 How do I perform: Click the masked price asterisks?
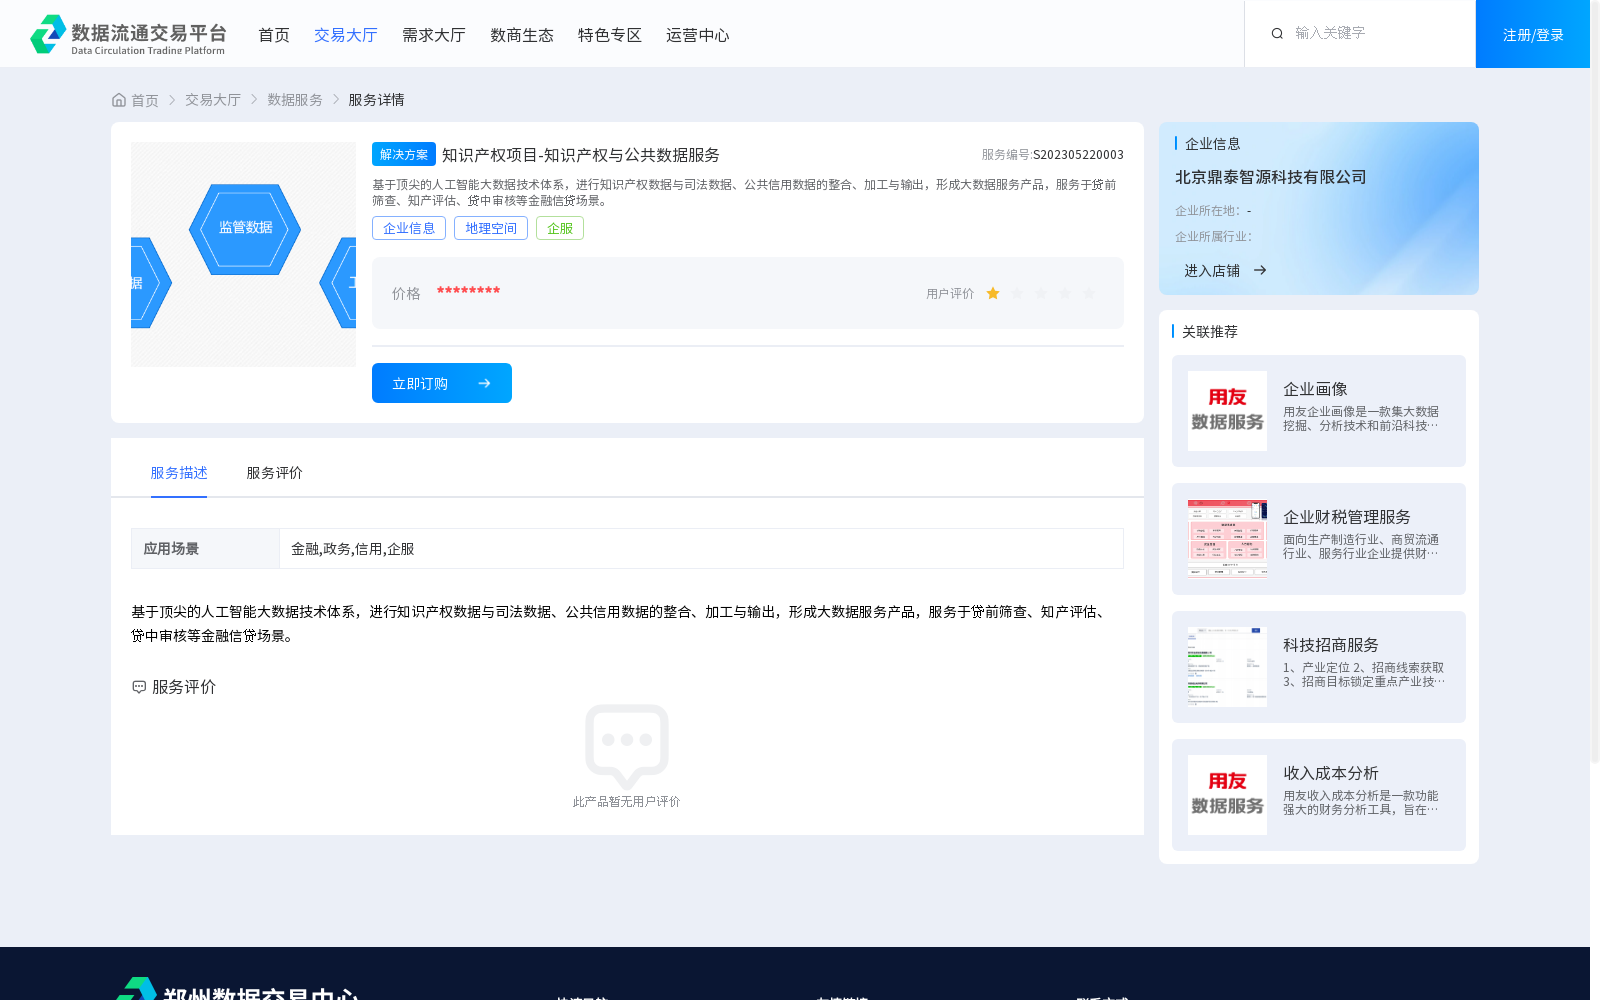468,291
